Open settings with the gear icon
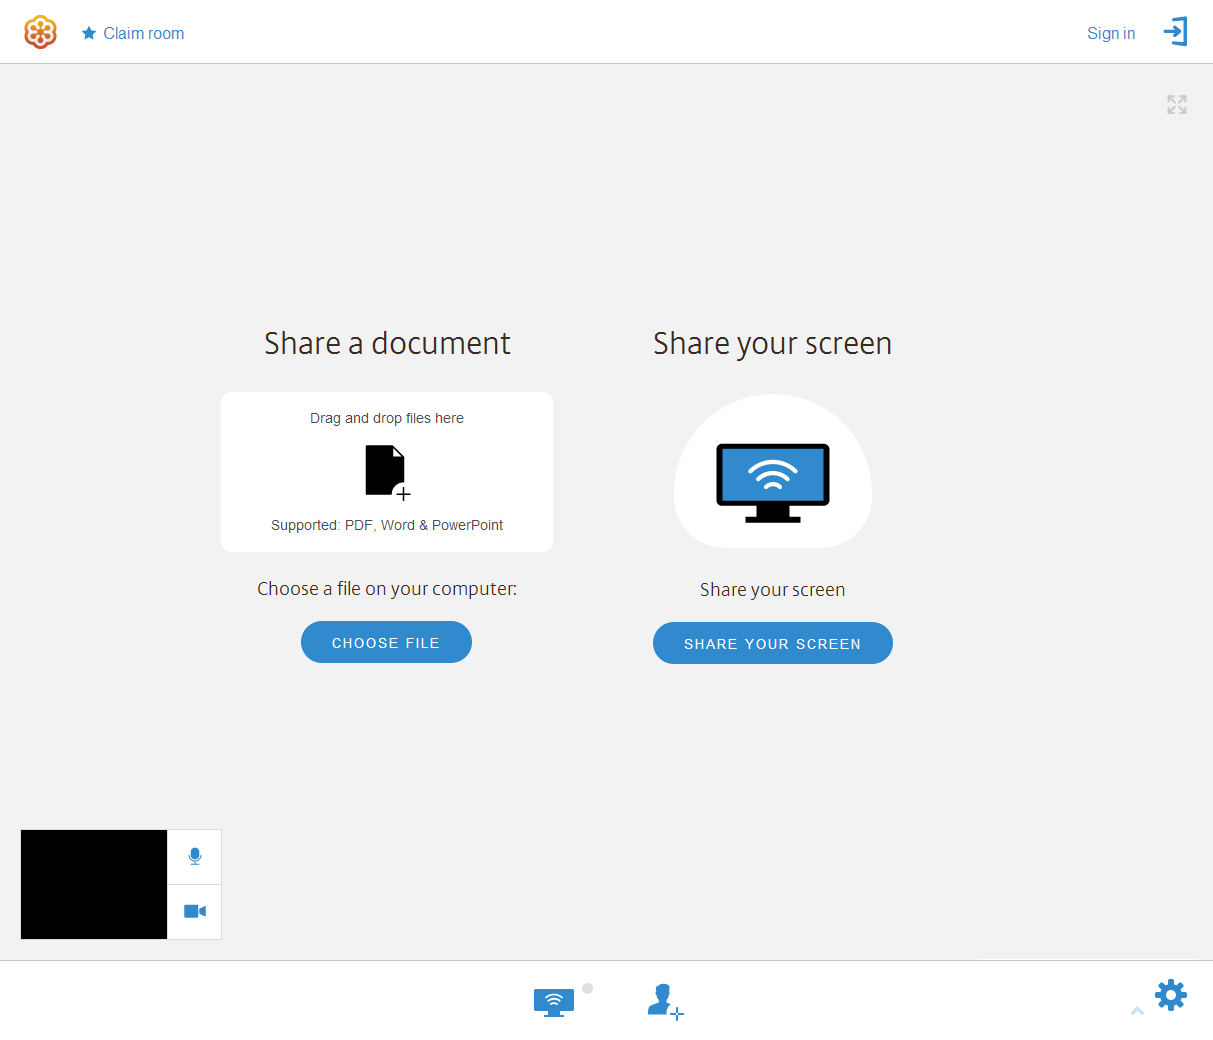The height and width of the screenshot is (1040, 1213). (1171, 995)
